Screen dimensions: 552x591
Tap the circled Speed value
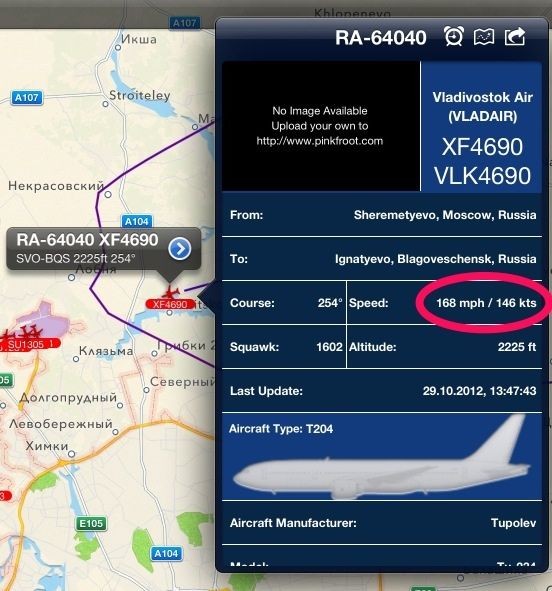(x=486, y=303)
